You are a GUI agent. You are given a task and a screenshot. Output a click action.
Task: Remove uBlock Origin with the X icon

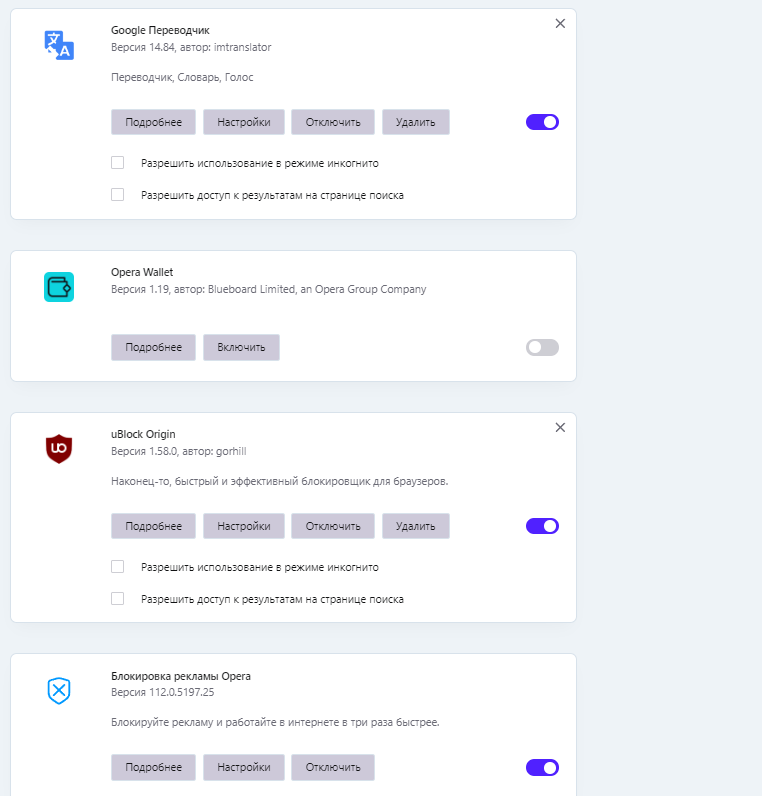560,427
